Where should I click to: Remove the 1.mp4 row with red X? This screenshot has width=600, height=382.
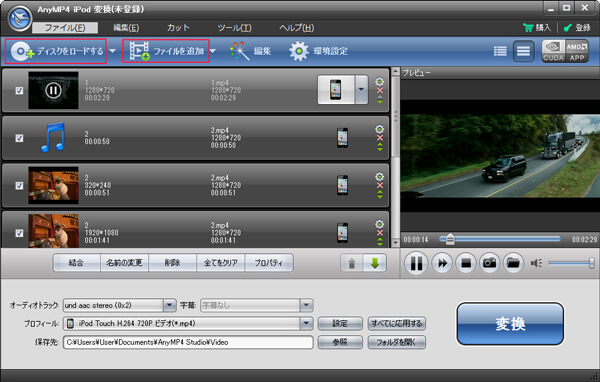[380, 90]
